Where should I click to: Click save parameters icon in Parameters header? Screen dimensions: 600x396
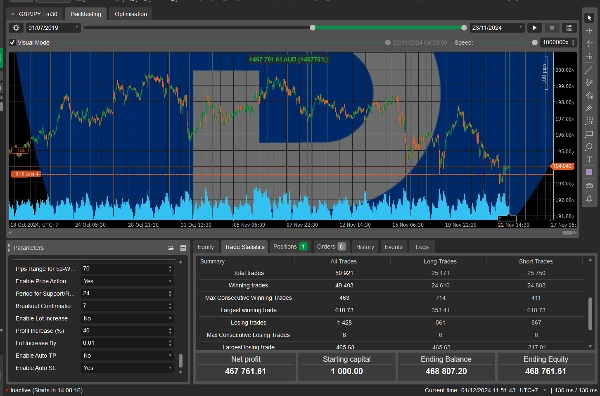click(x=183, y=248)
